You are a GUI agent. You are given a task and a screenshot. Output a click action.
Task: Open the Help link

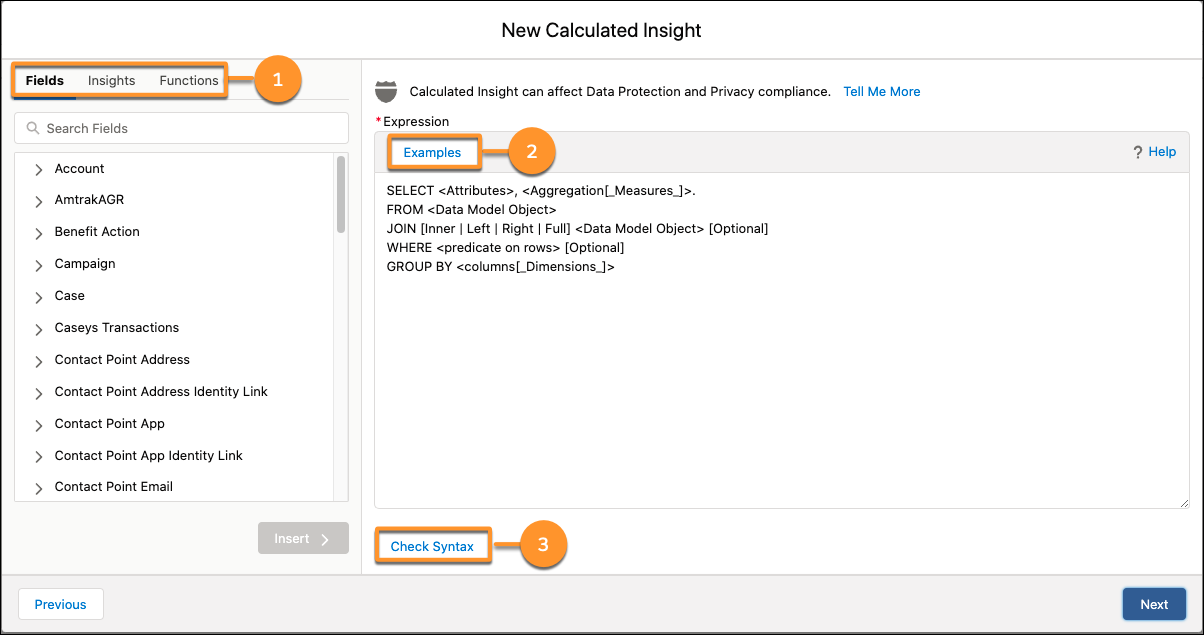click(x=1162, y=152)
